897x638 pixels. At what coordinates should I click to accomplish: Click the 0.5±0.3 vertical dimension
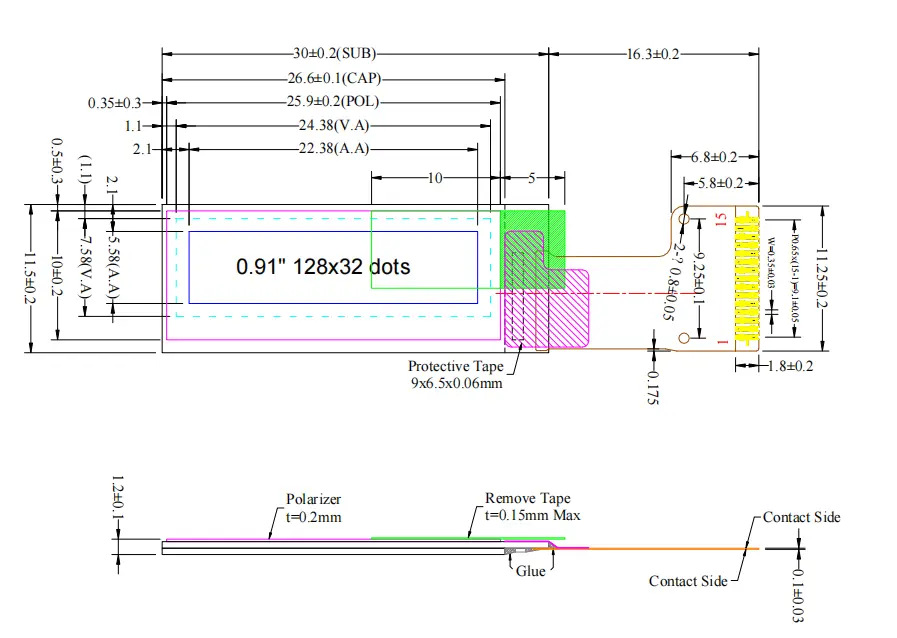pos(57,161)
